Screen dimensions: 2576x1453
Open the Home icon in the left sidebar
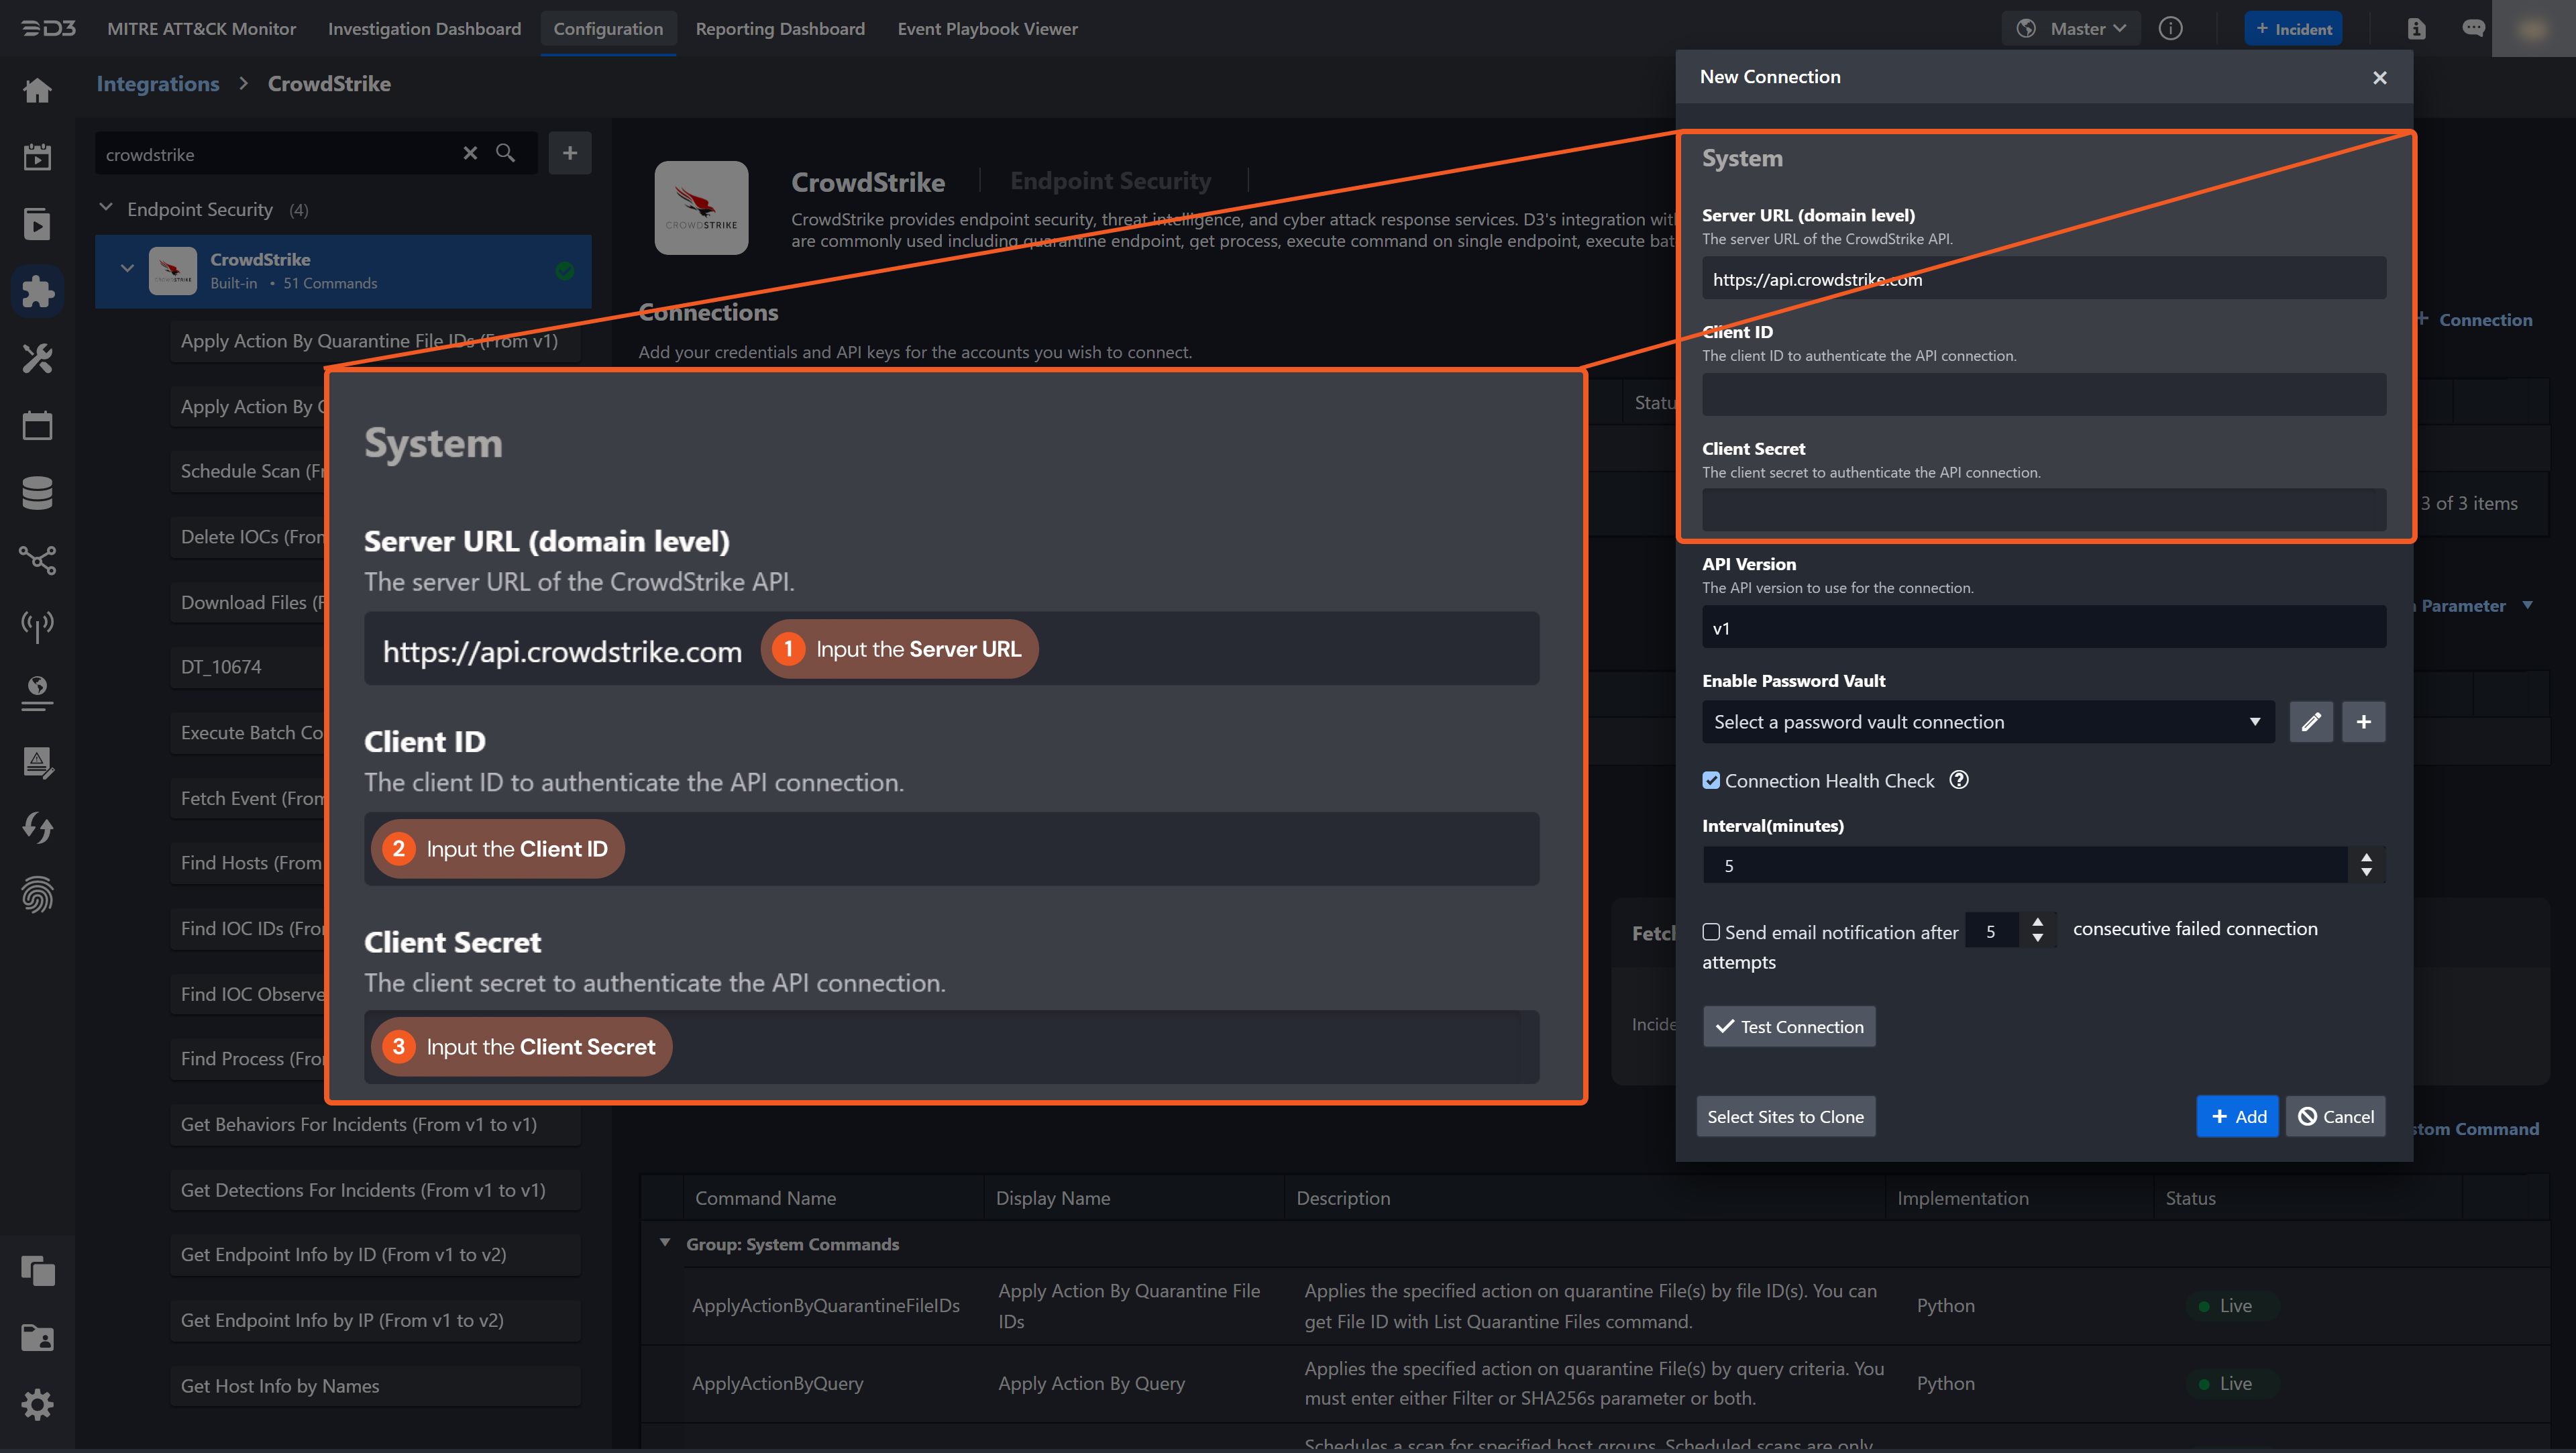tap(37, 90)
